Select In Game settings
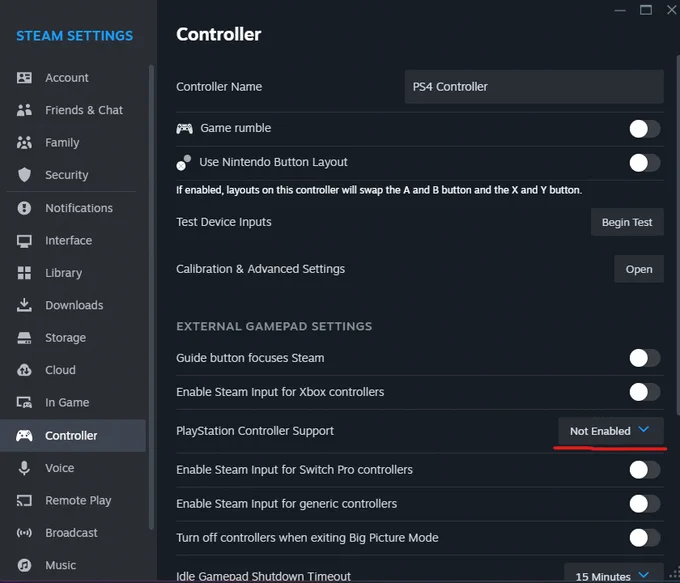680x583 pixels. click(73, 403)
